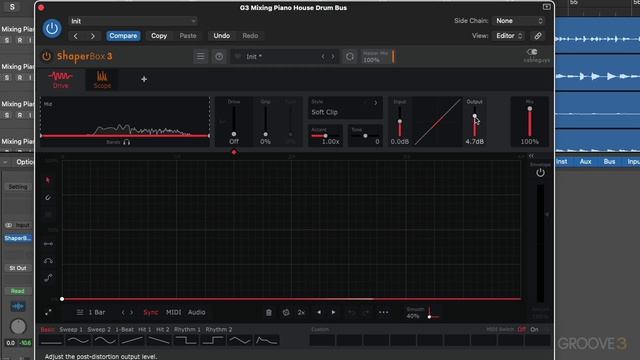Screen dimensions: 640x360
Task: Open the three-dots more options menu
Action: pyautogui.click(x=383, y=312)
